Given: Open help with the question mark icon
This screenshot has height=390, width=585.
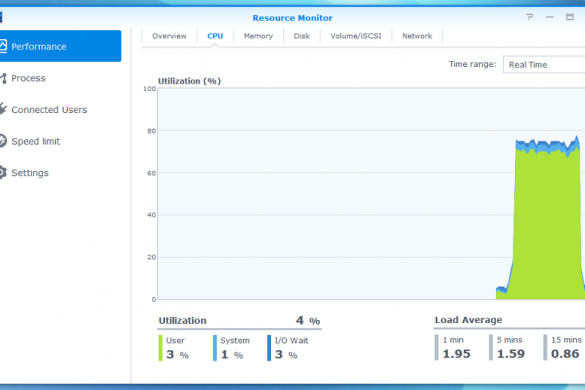Looking at the screenshot, I should (x=529, y=17).
